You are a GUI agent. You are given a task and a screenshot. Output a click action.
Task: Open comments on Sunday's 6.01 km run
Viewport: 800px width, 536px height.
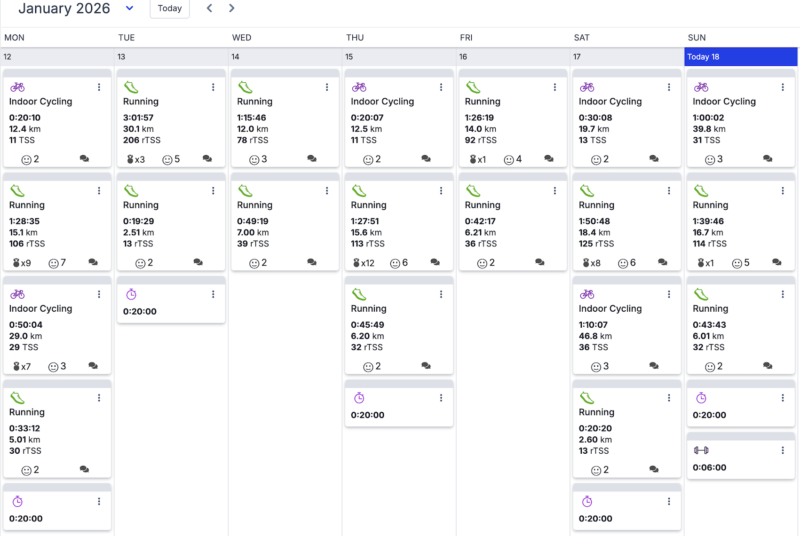point(768,366)
